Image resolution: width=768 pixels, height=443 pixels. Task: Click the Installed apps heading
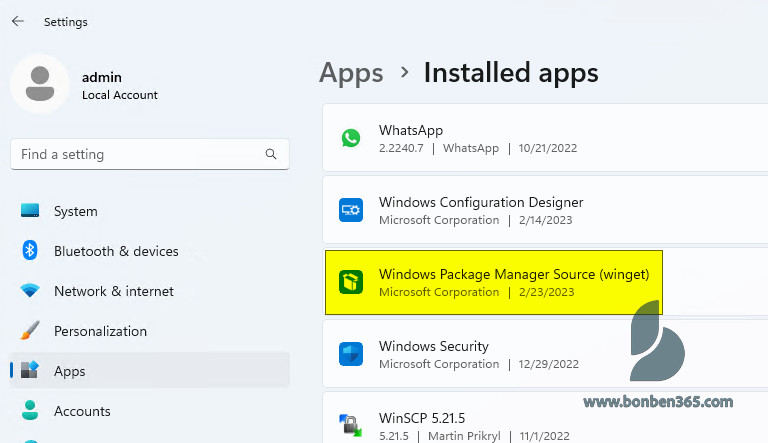coord(511,73)
